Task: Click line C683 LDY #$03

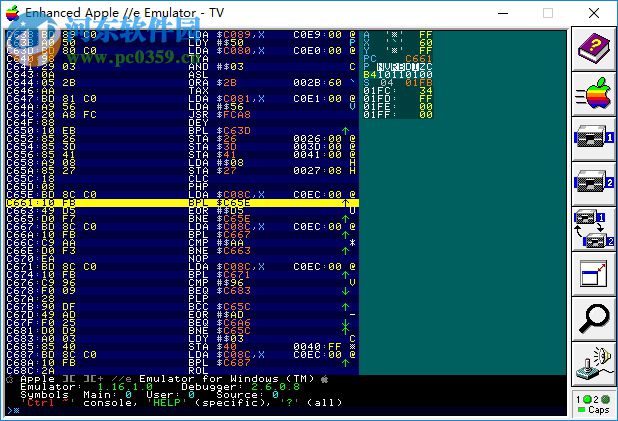Action: [x=182, y=339]
